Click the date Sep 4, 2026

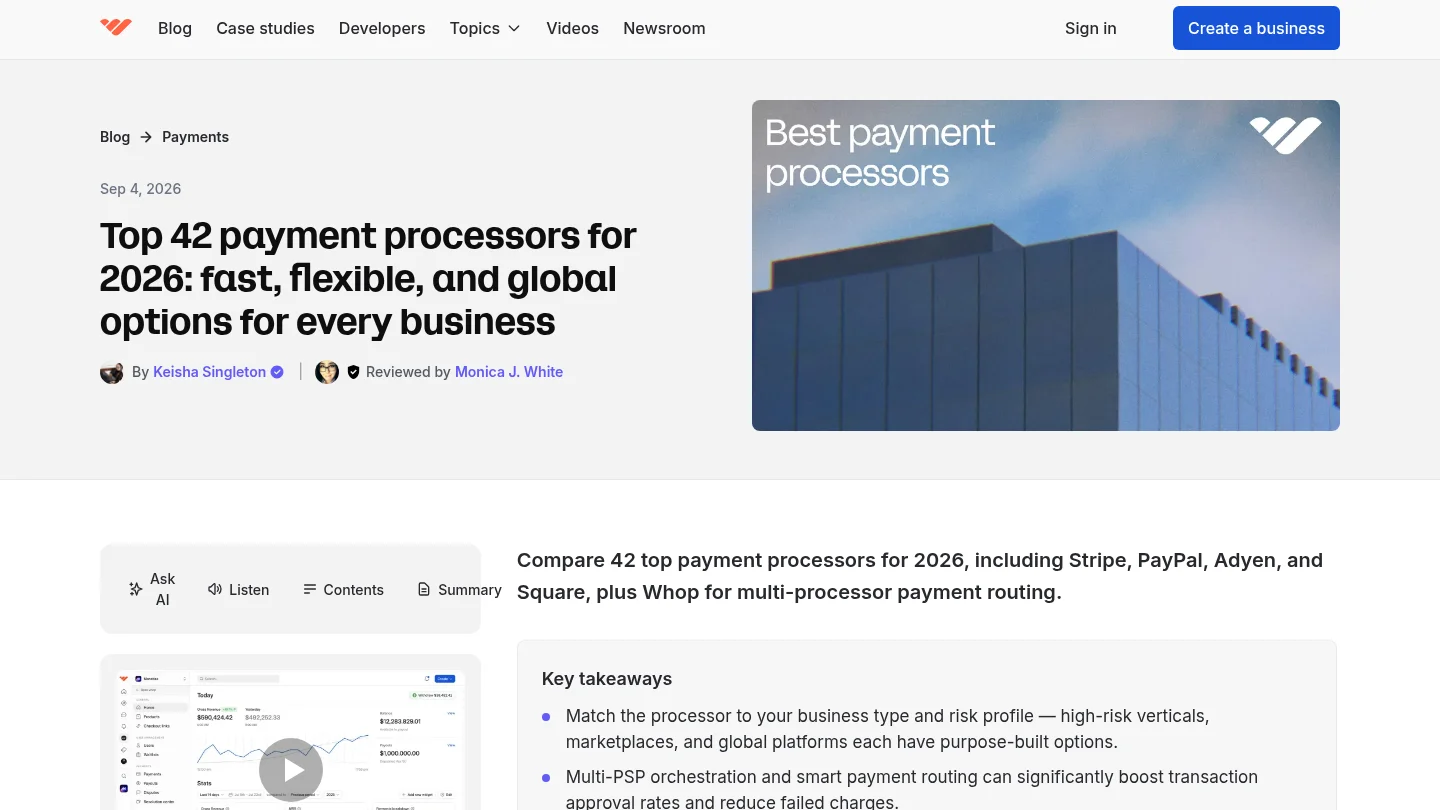pyautogui.click(x=140, y=189)
